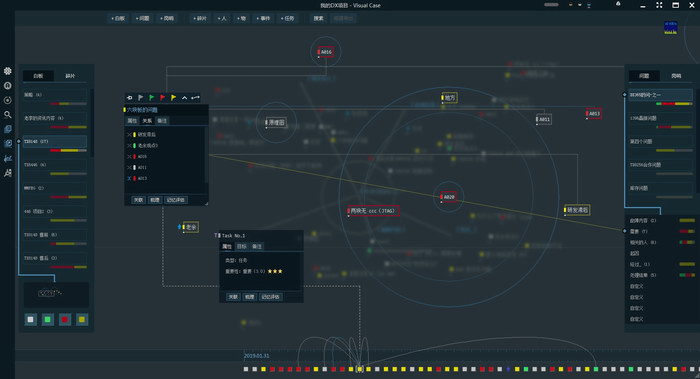The width and height of the screenshot is (700, 379).
Task: Set the yellow flag on the node toolbar
Action: click(x=174, y=97)
